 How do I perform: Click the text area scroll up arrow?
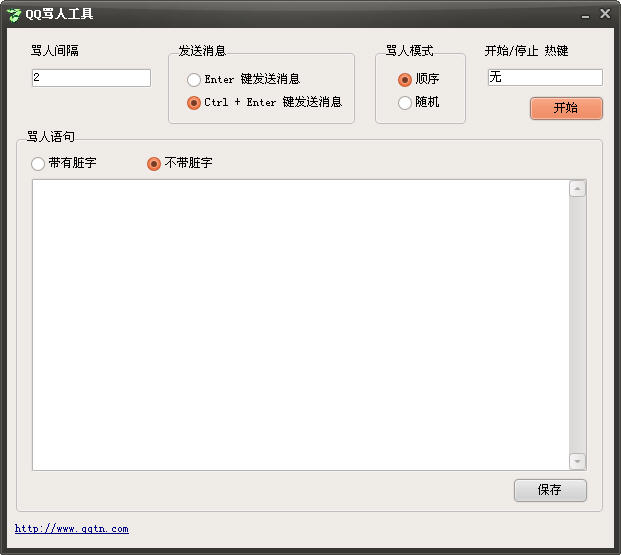(x=577, y=189)
